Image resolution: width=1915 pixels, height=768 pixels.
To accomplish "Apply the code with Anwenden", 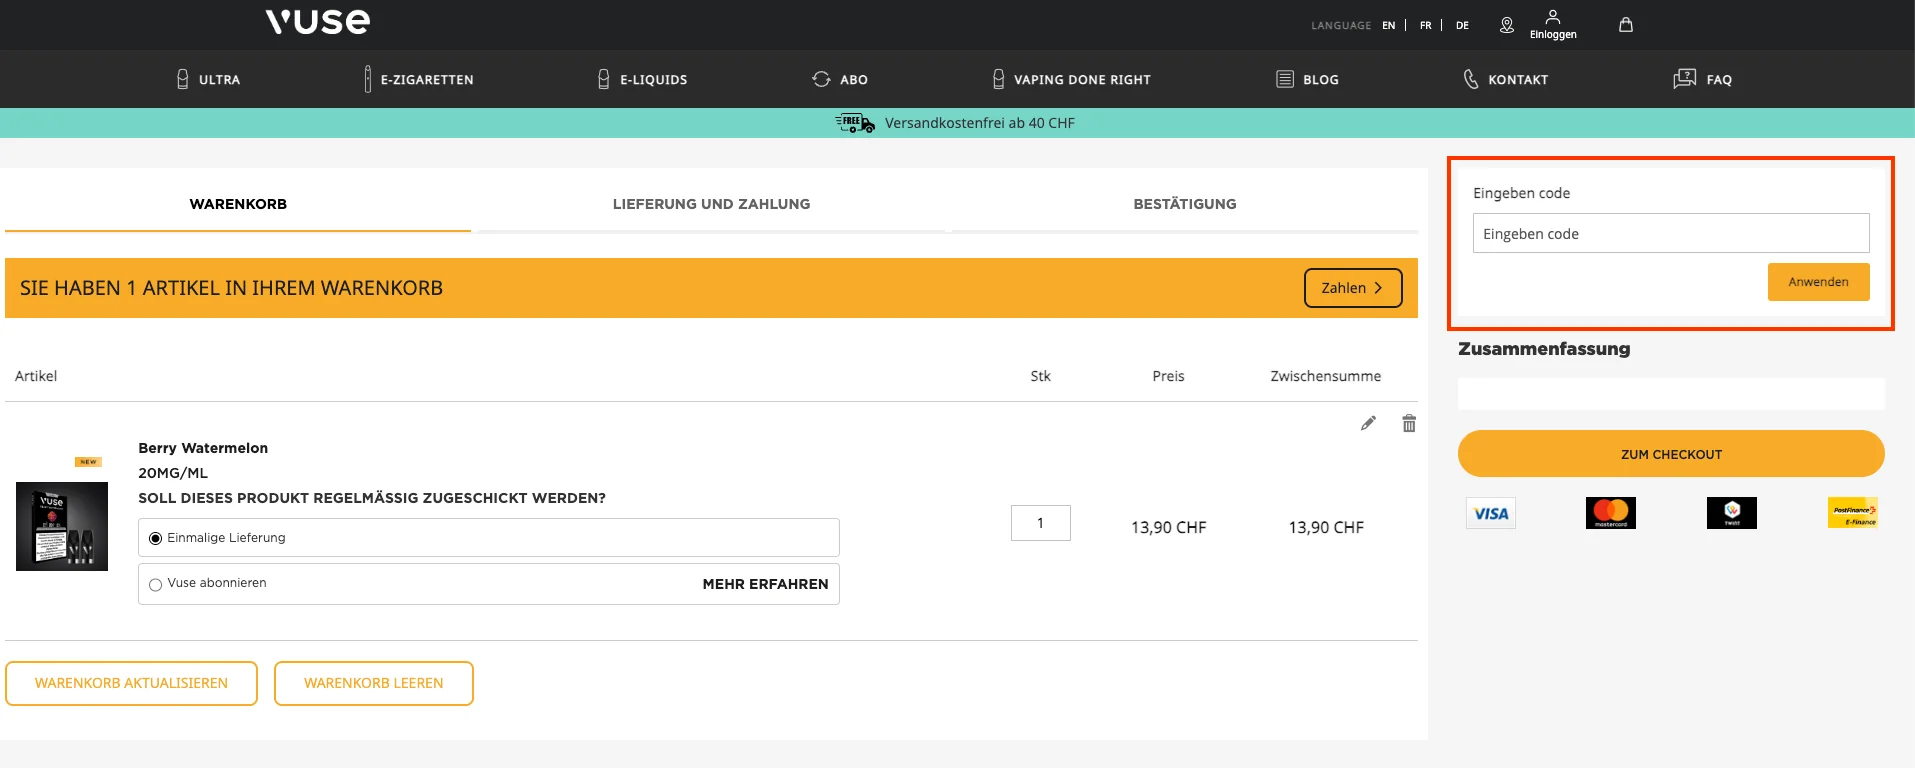I will 1818,282.
